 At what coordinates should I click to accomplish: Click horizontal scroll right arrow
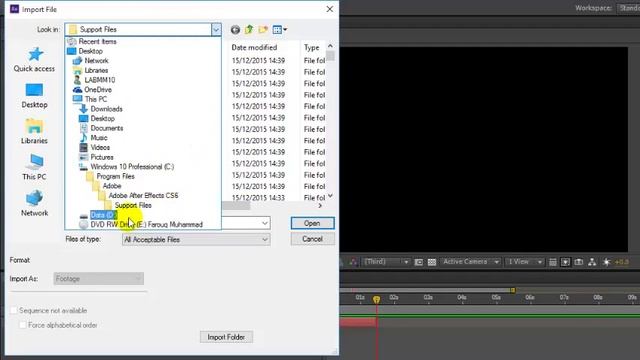(320, 205)
